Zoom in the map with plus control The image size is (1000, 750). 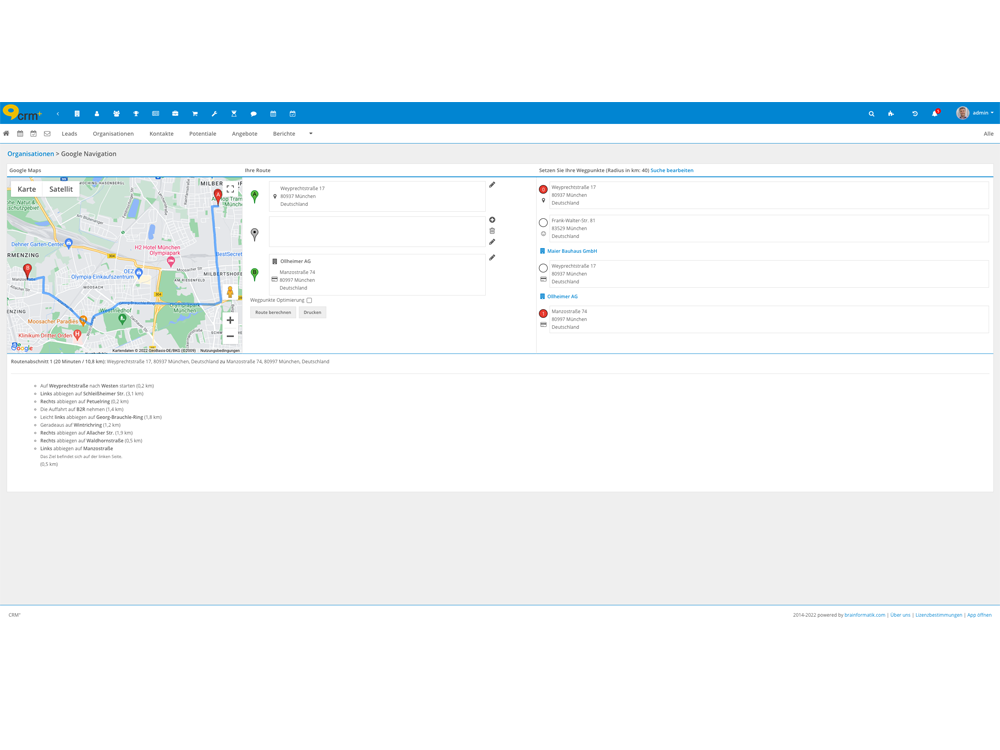[x=230, y=320]
